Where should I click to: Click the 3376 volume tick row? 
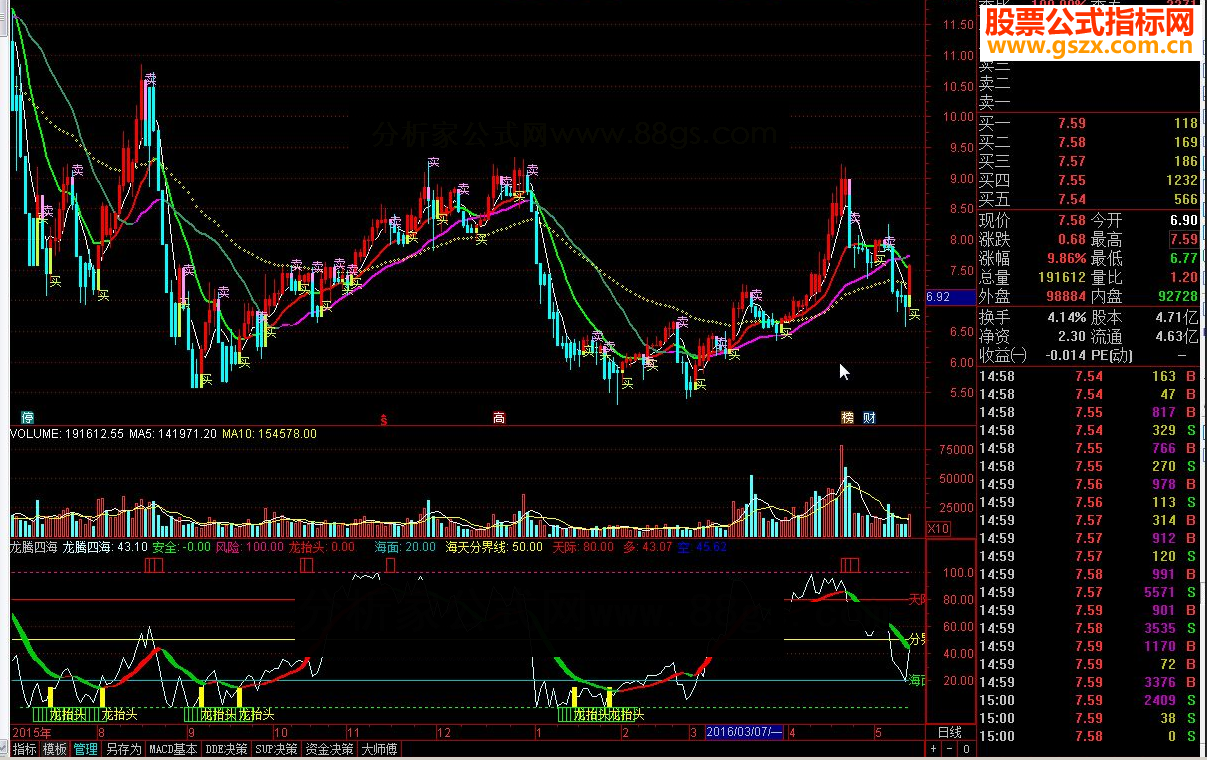[x=1089, y=682]
